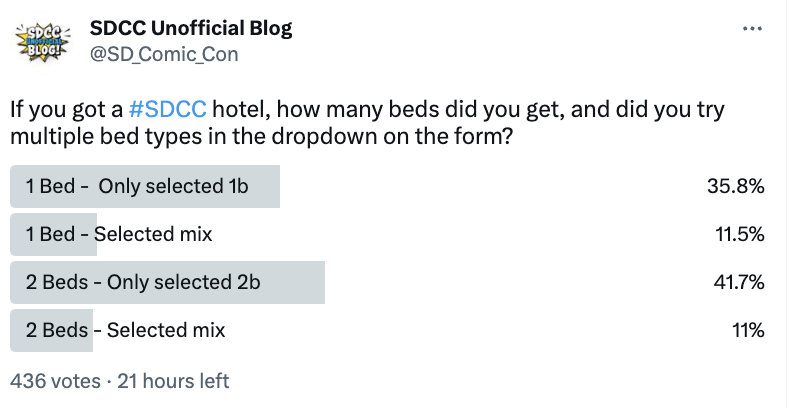792x408 pixels.
Task: Click the short shaded bar of 11% option
Action: coord(52,330)
